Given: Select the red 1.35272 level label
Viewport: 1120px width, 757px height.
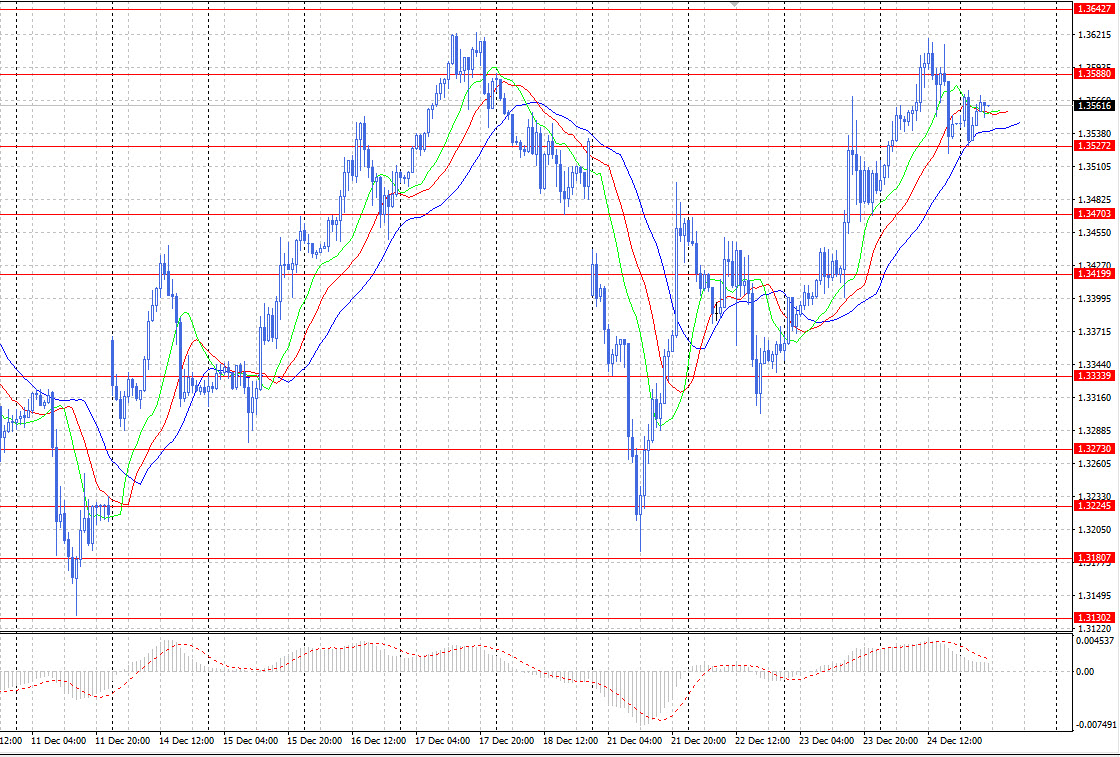Looking at the screenshot, I should click(x=1094, y=146).
